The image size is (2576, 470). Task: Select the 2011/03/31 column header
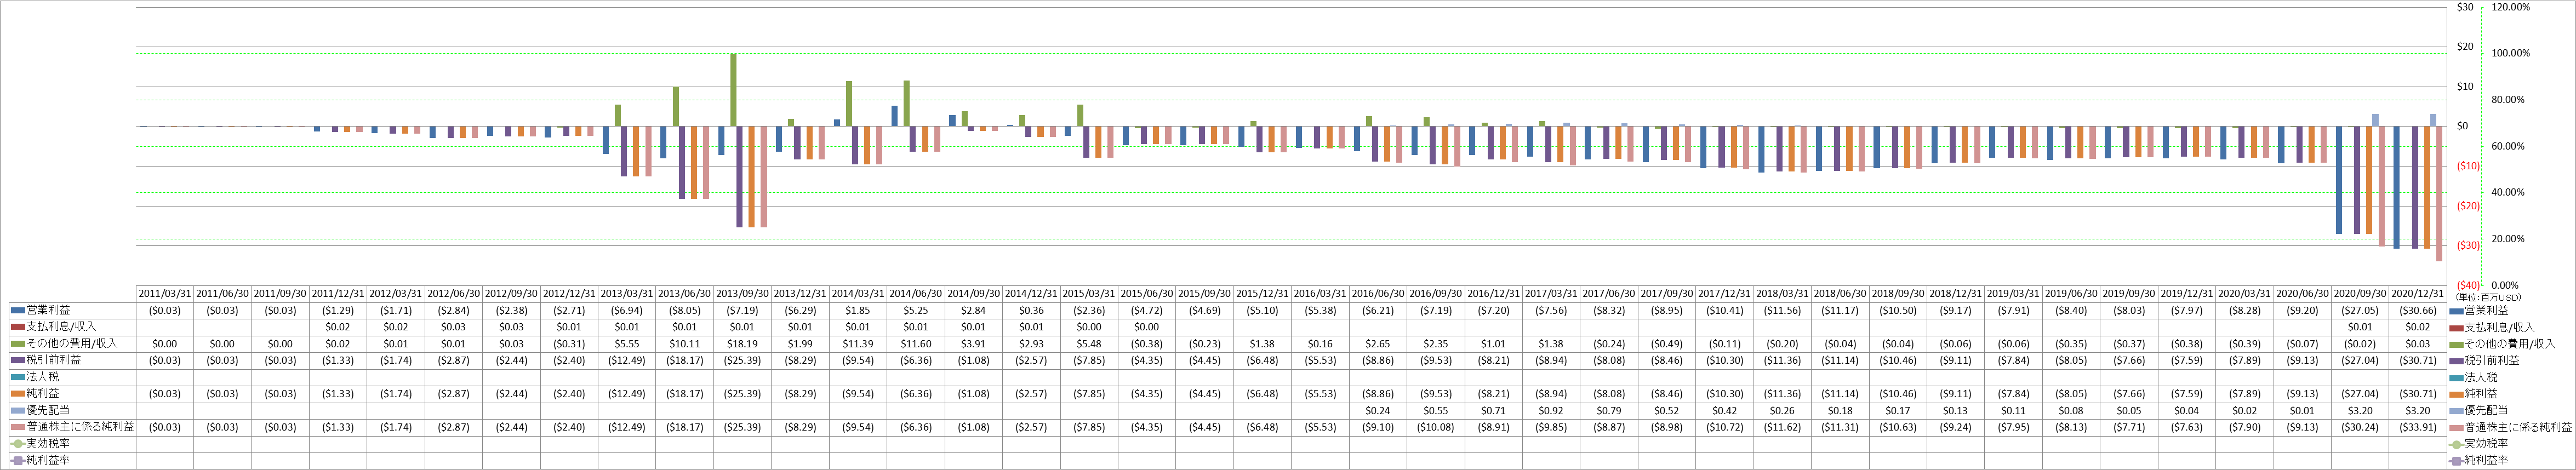[x=164, y=294]
